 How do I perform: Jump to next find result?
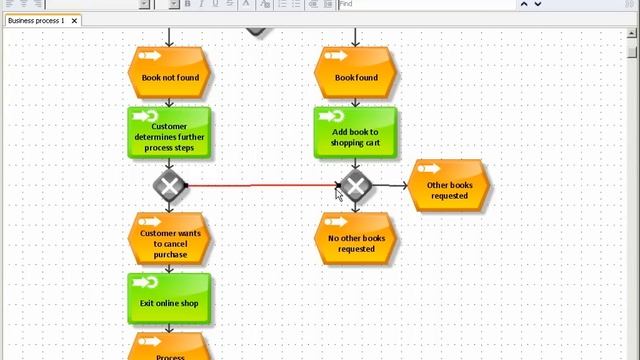[538, 4]
